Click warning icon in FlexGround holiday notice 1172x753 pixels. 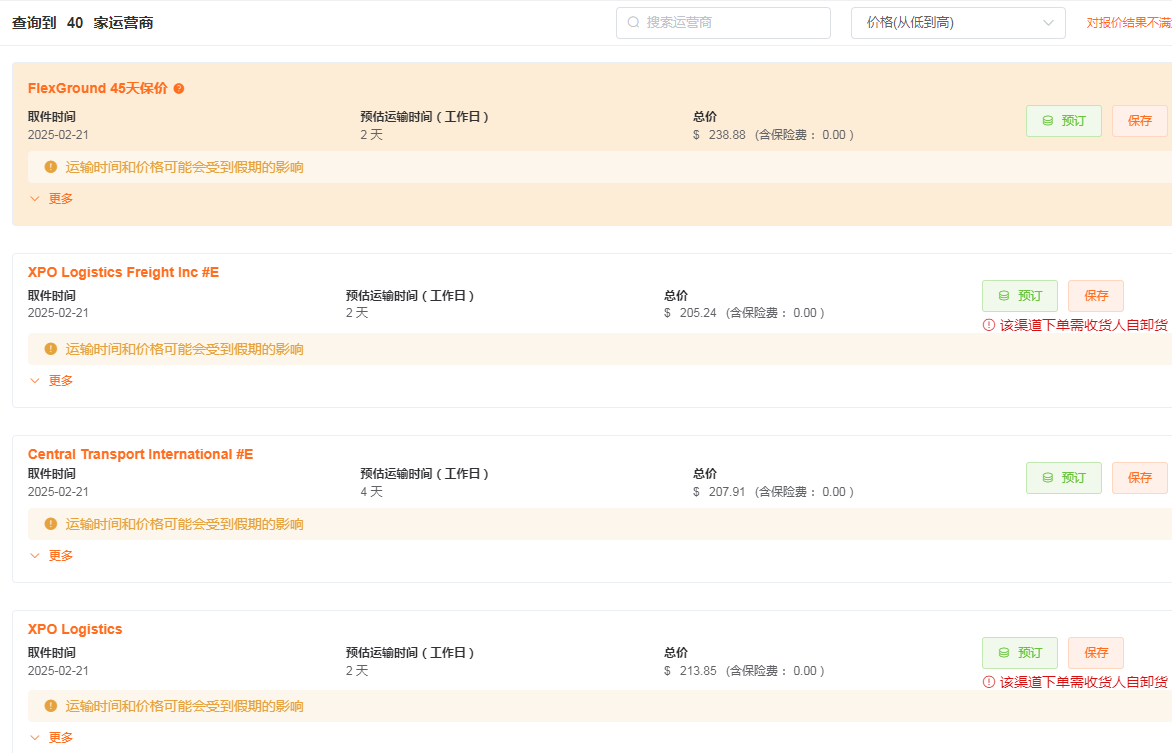51,167
